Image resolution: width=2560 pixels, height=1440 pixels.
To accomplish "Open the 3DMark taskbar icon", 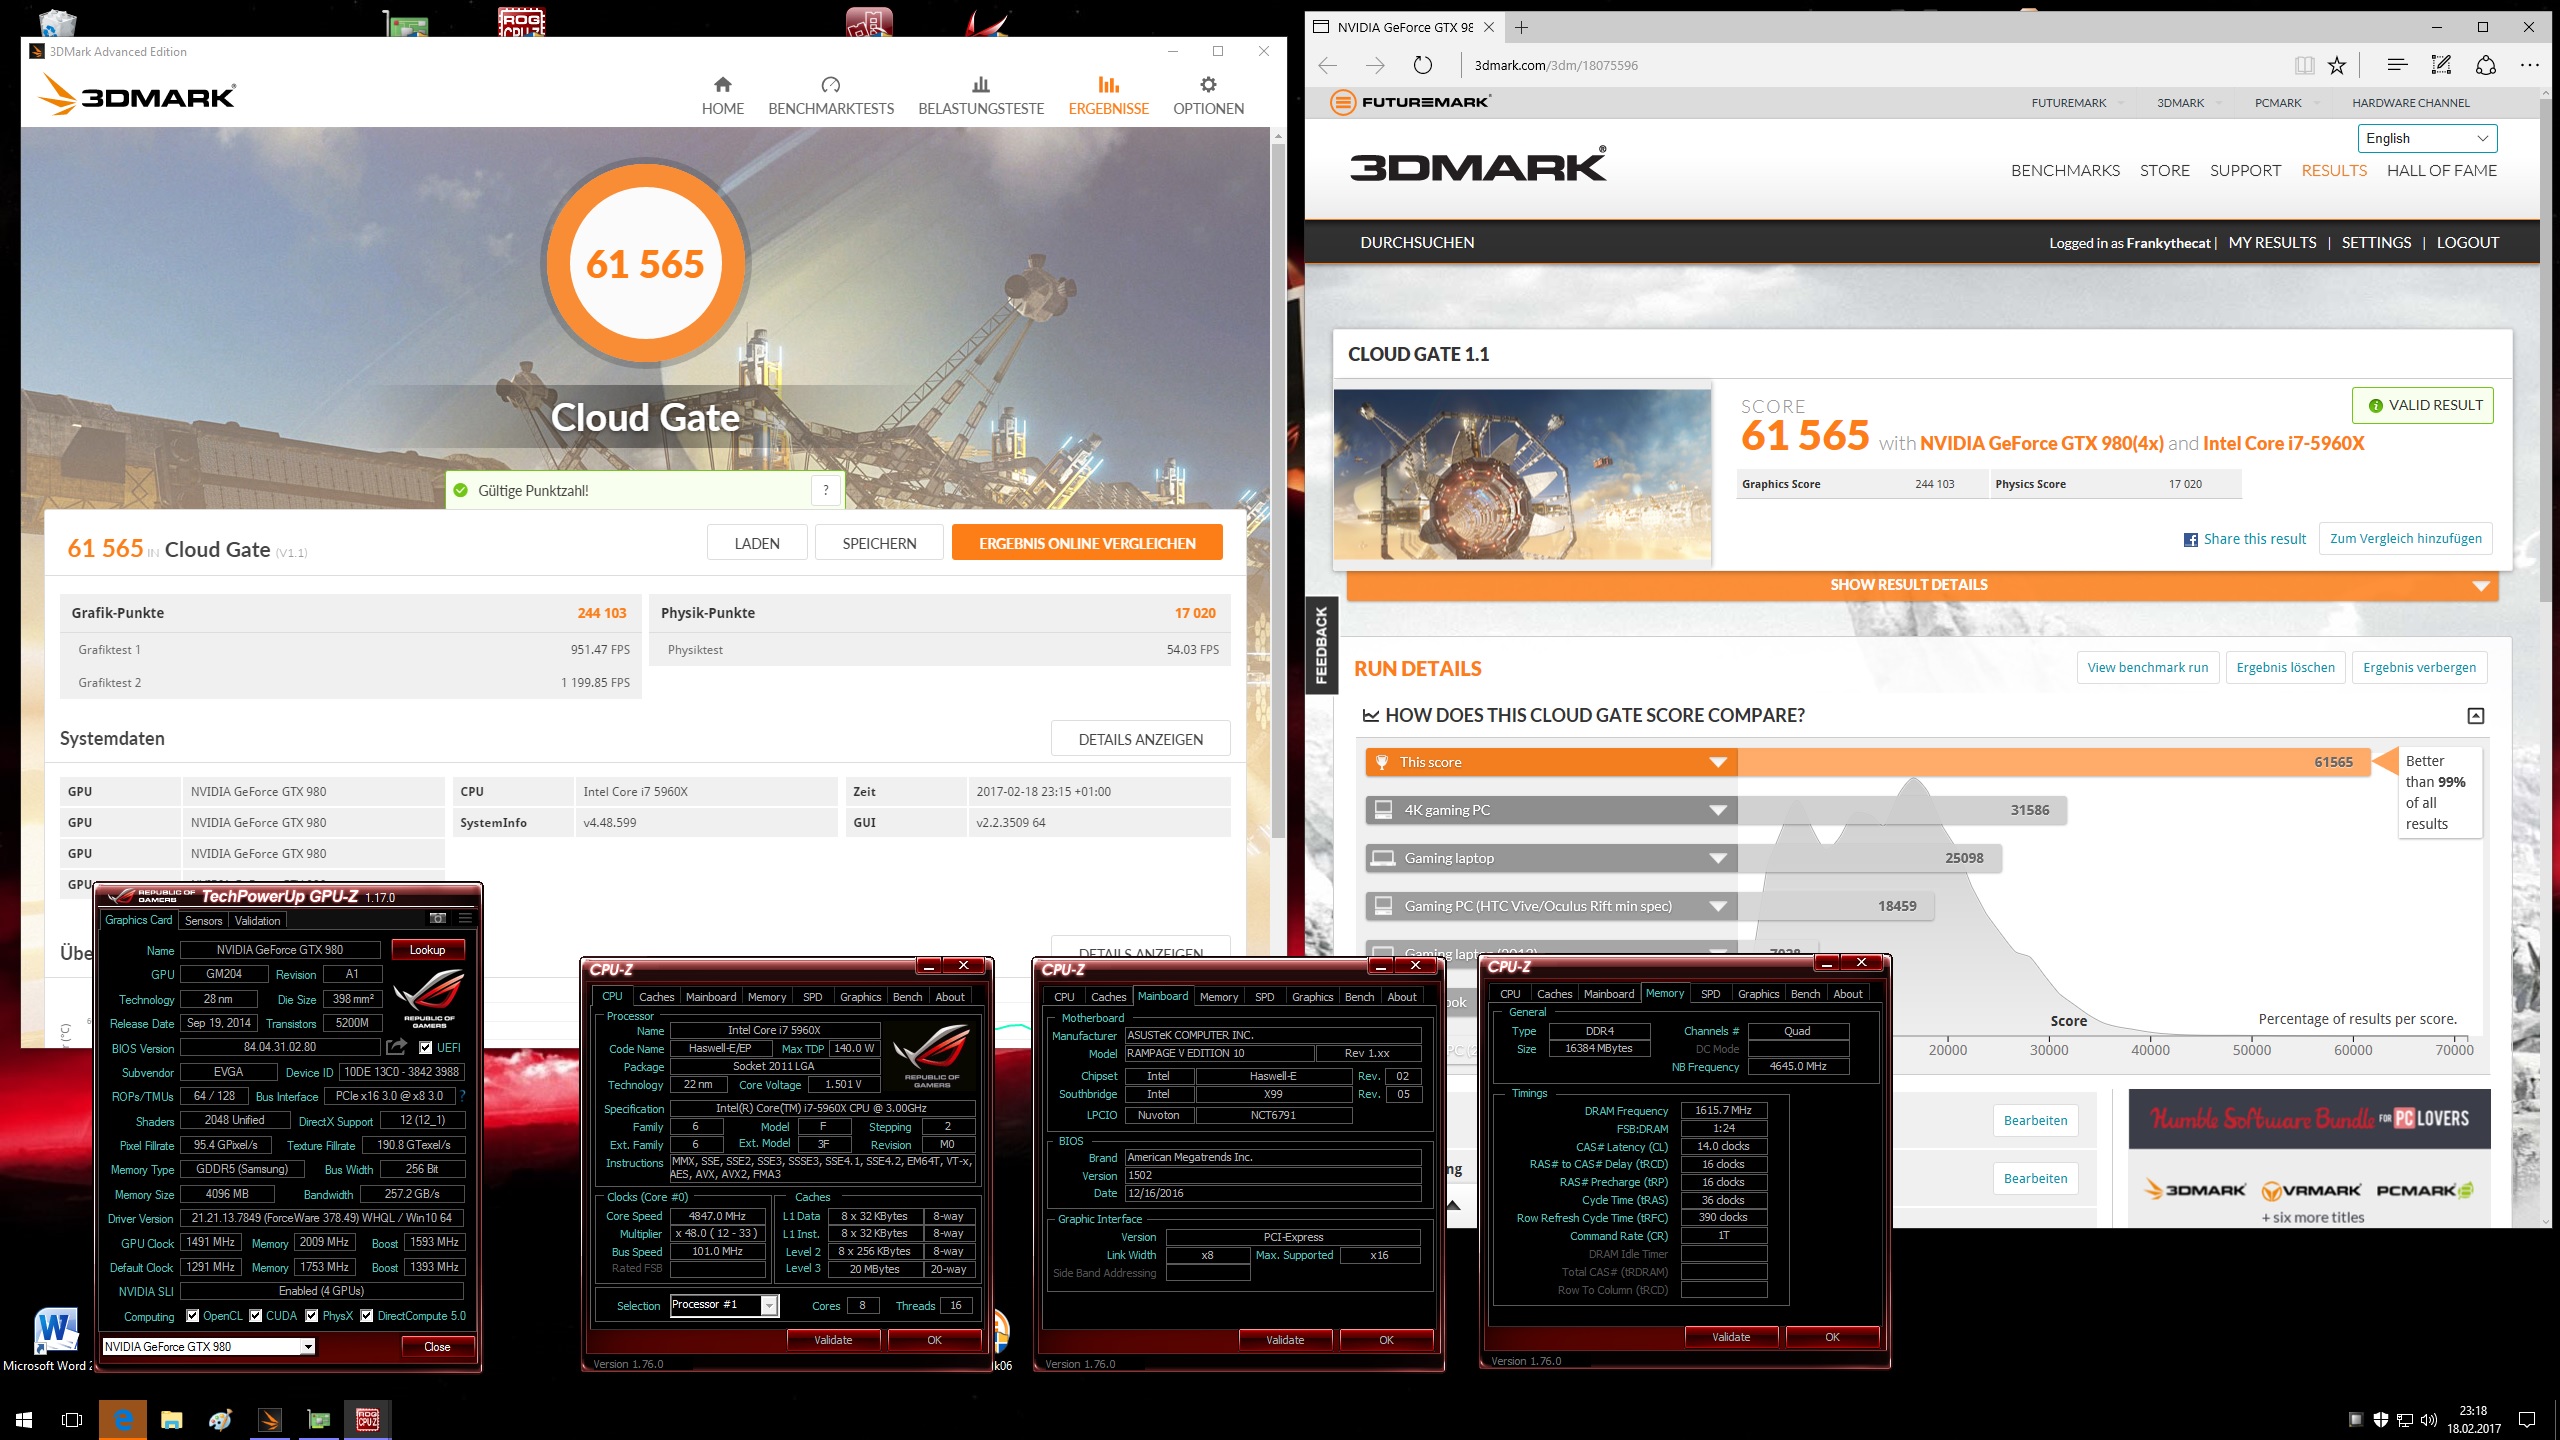I will click(x=269, y=1419).
